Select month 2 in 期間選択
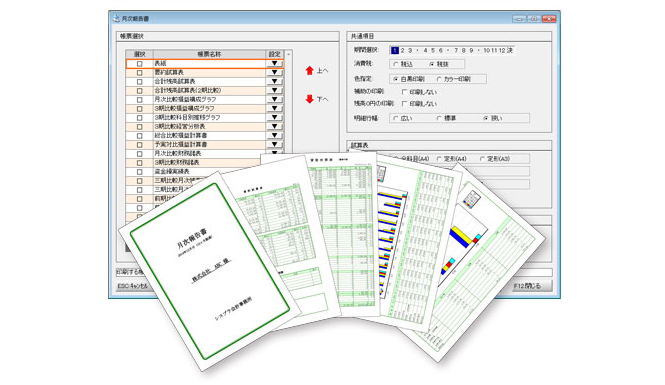Image resolution: width=665 pixels, height=385 pixels. [402, 50]
